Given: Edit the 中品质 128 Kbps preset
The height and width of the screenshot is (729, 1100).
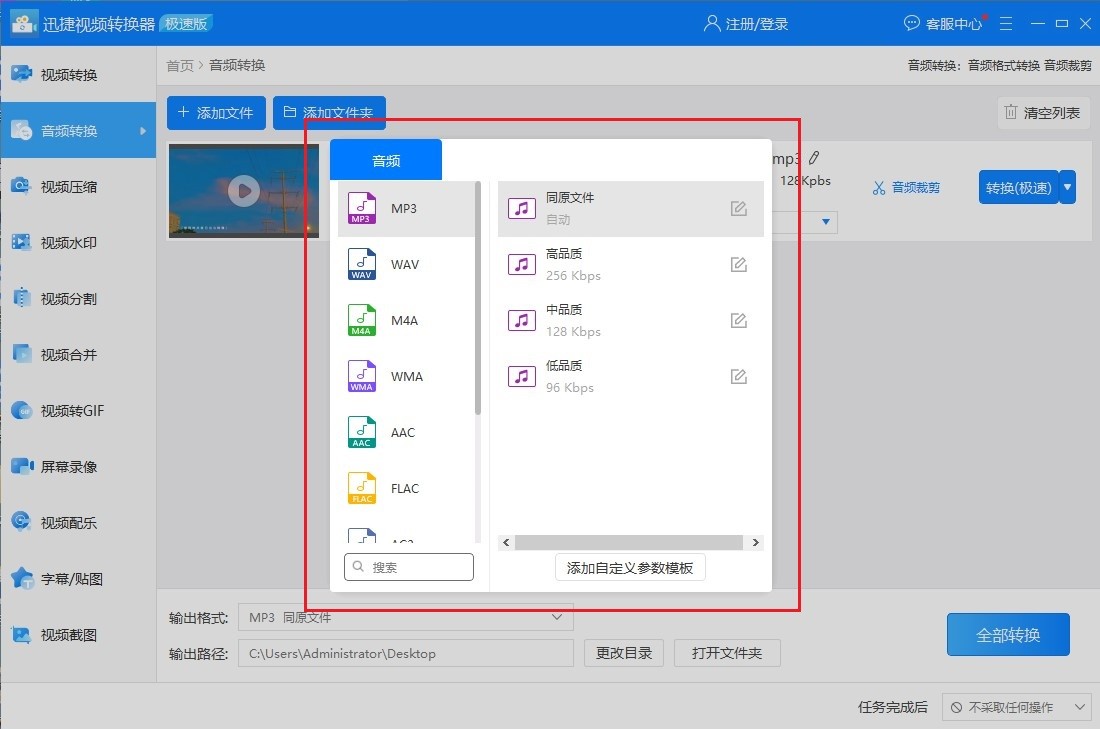Looking at the screenshot, I should pyautogui.click(x=738, y=321).
